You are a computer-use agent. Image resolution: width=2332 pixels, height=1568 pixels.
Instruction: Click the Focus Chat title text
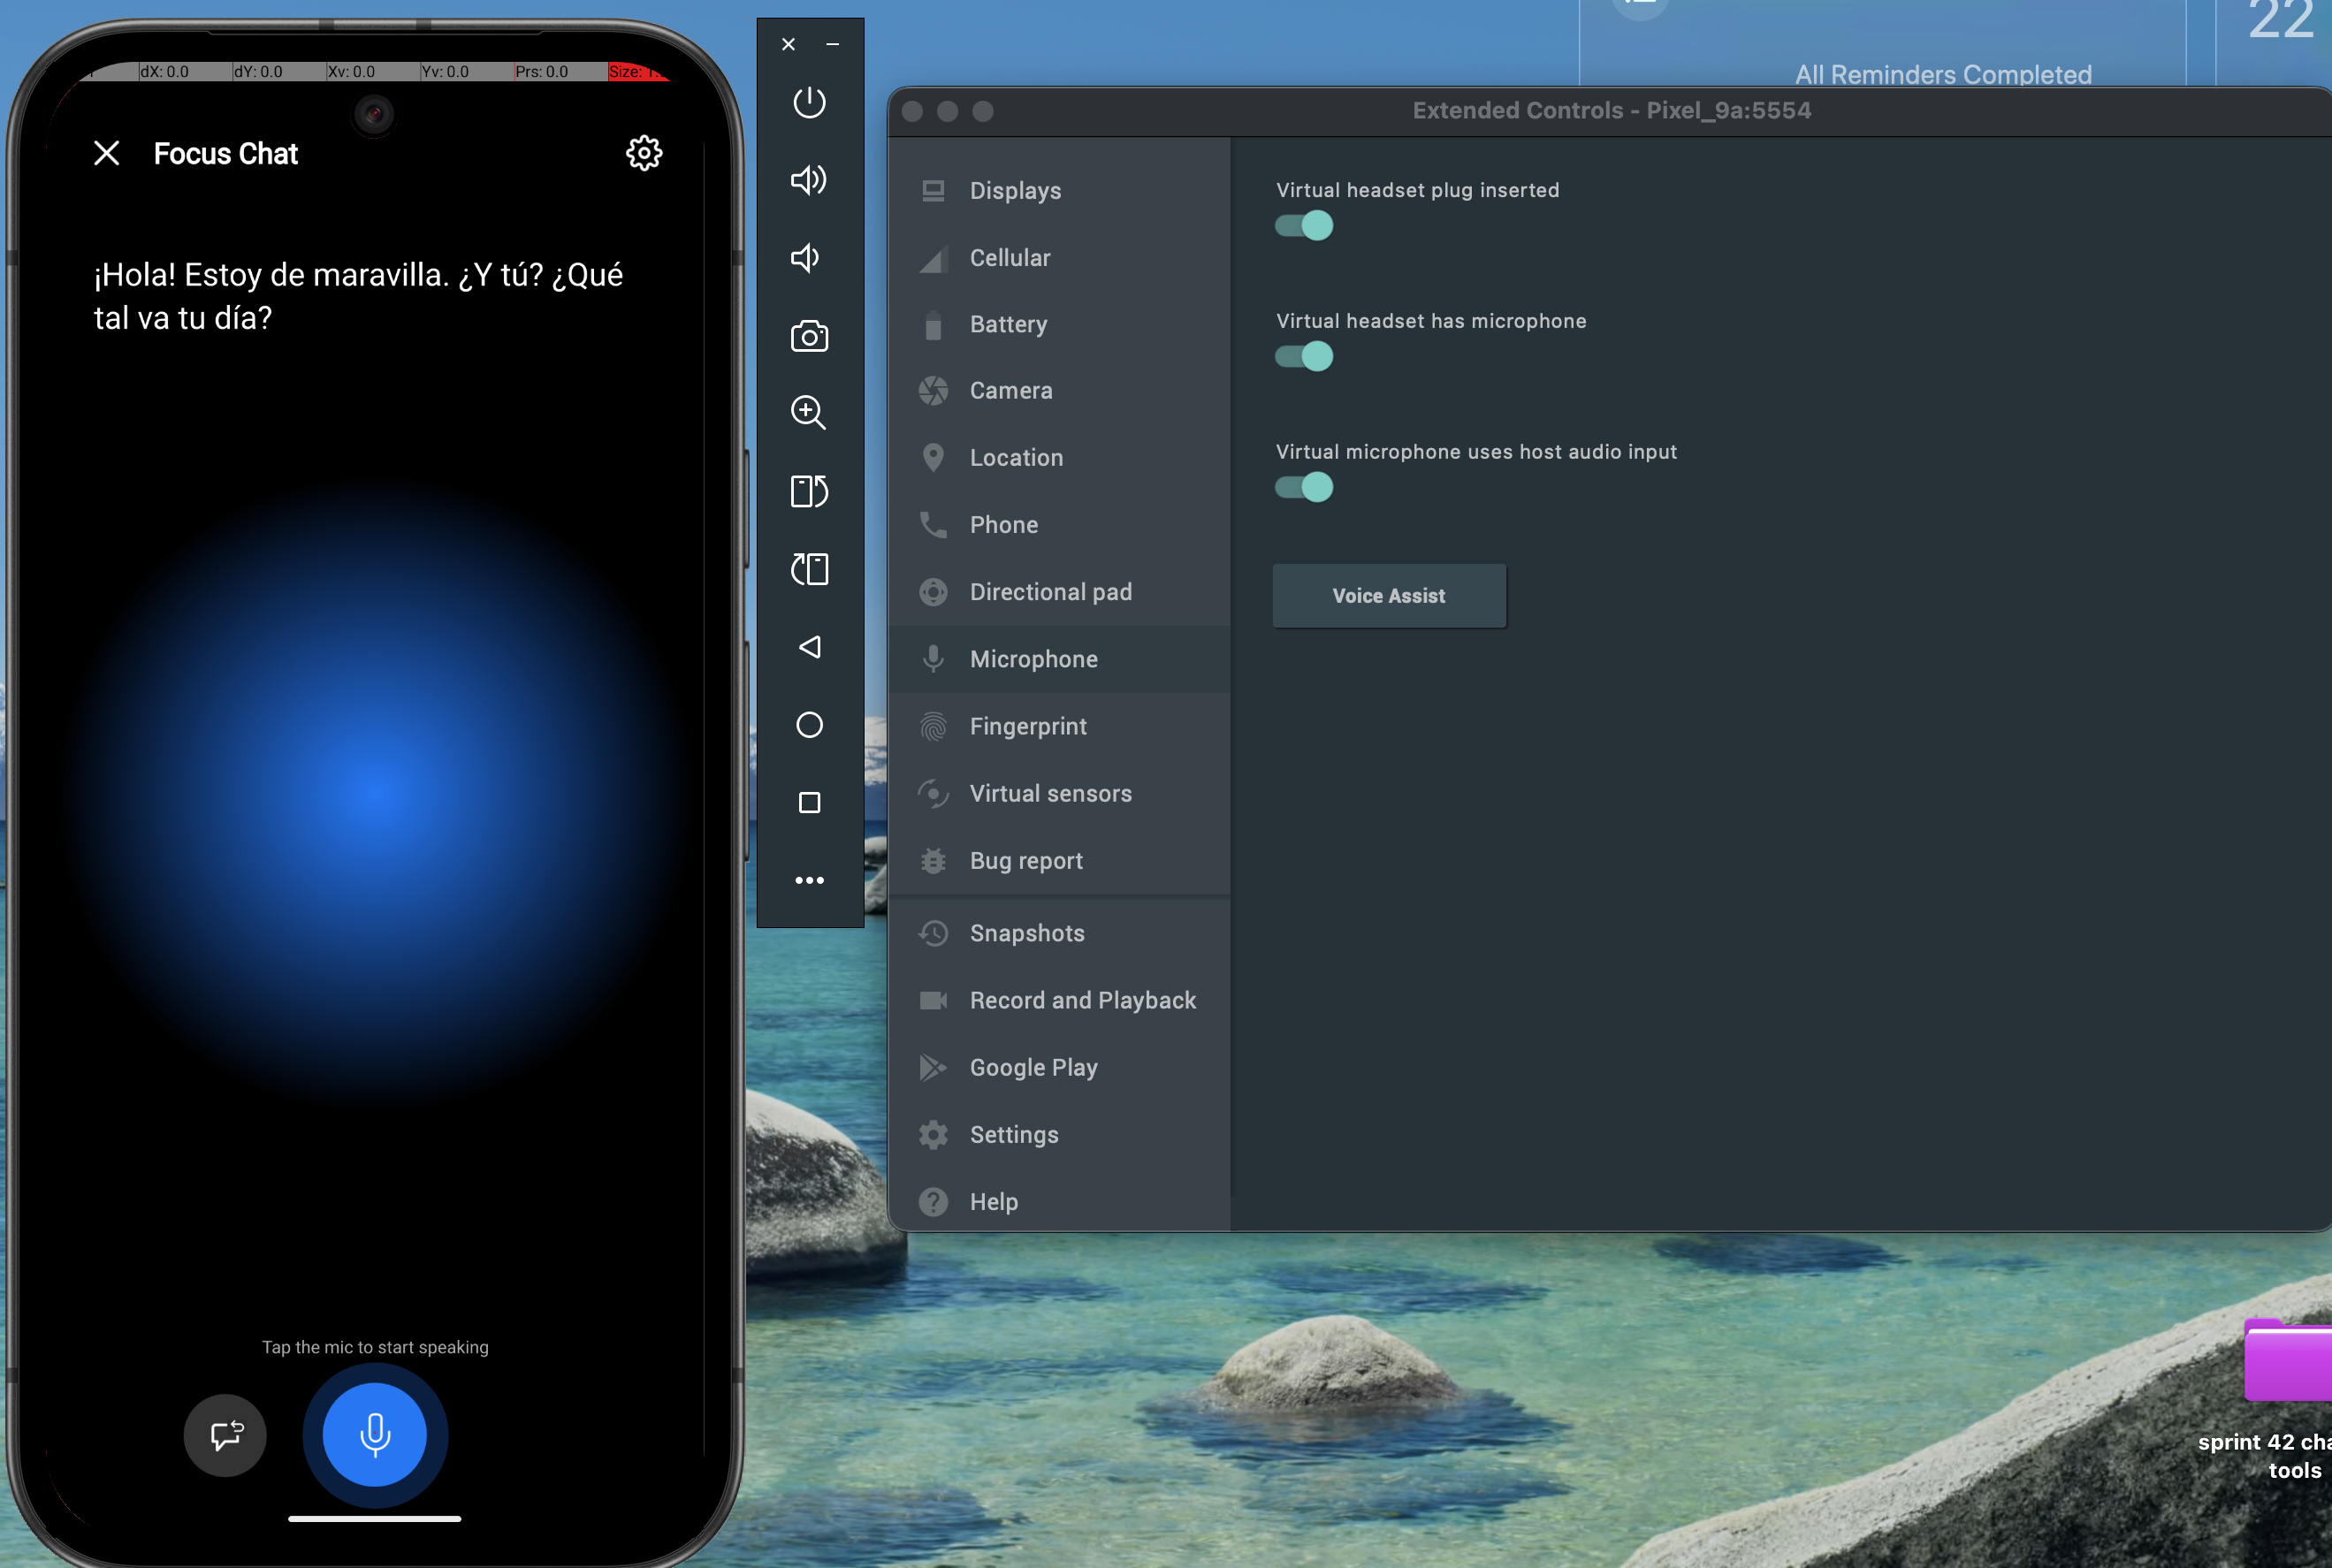(226, 153)
